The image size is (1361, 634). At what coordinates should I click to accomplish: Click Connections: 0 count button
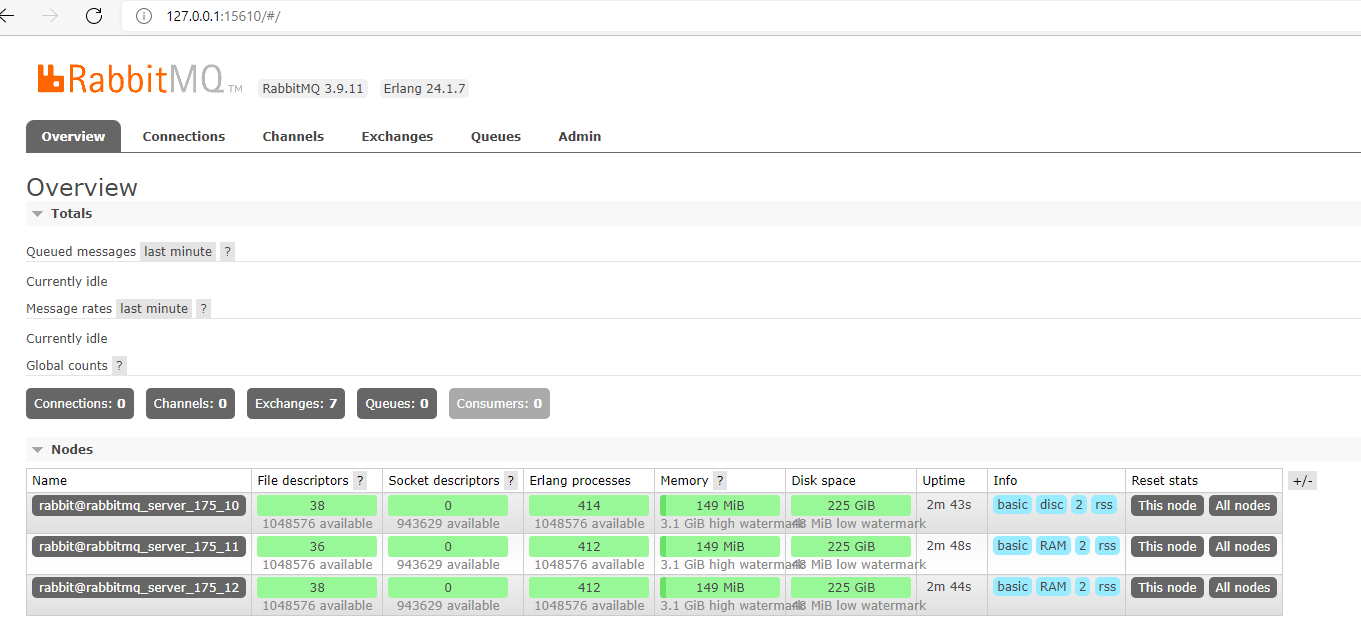point(80,404)
